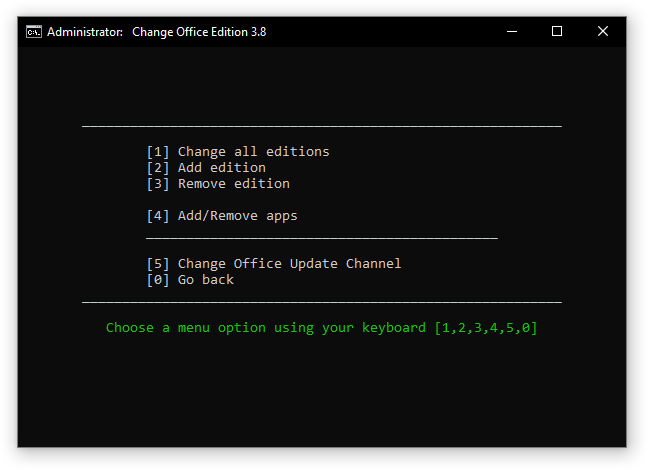Close the Change Office Edition window

603,31
